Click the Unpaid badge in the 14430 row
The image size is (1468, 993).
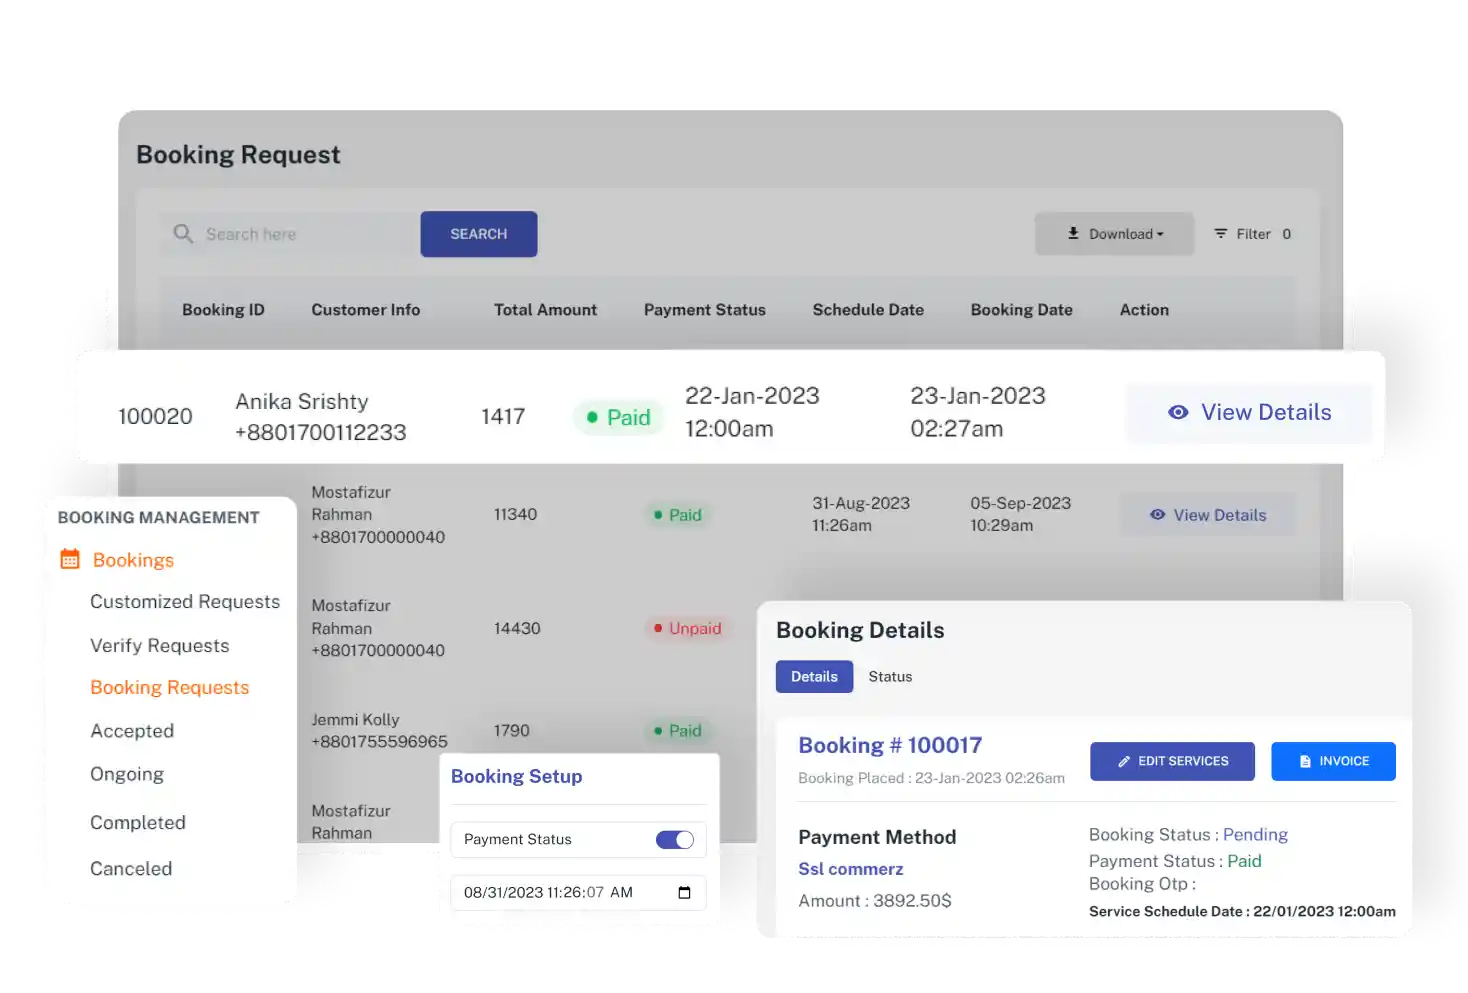[x=687, y=629]
